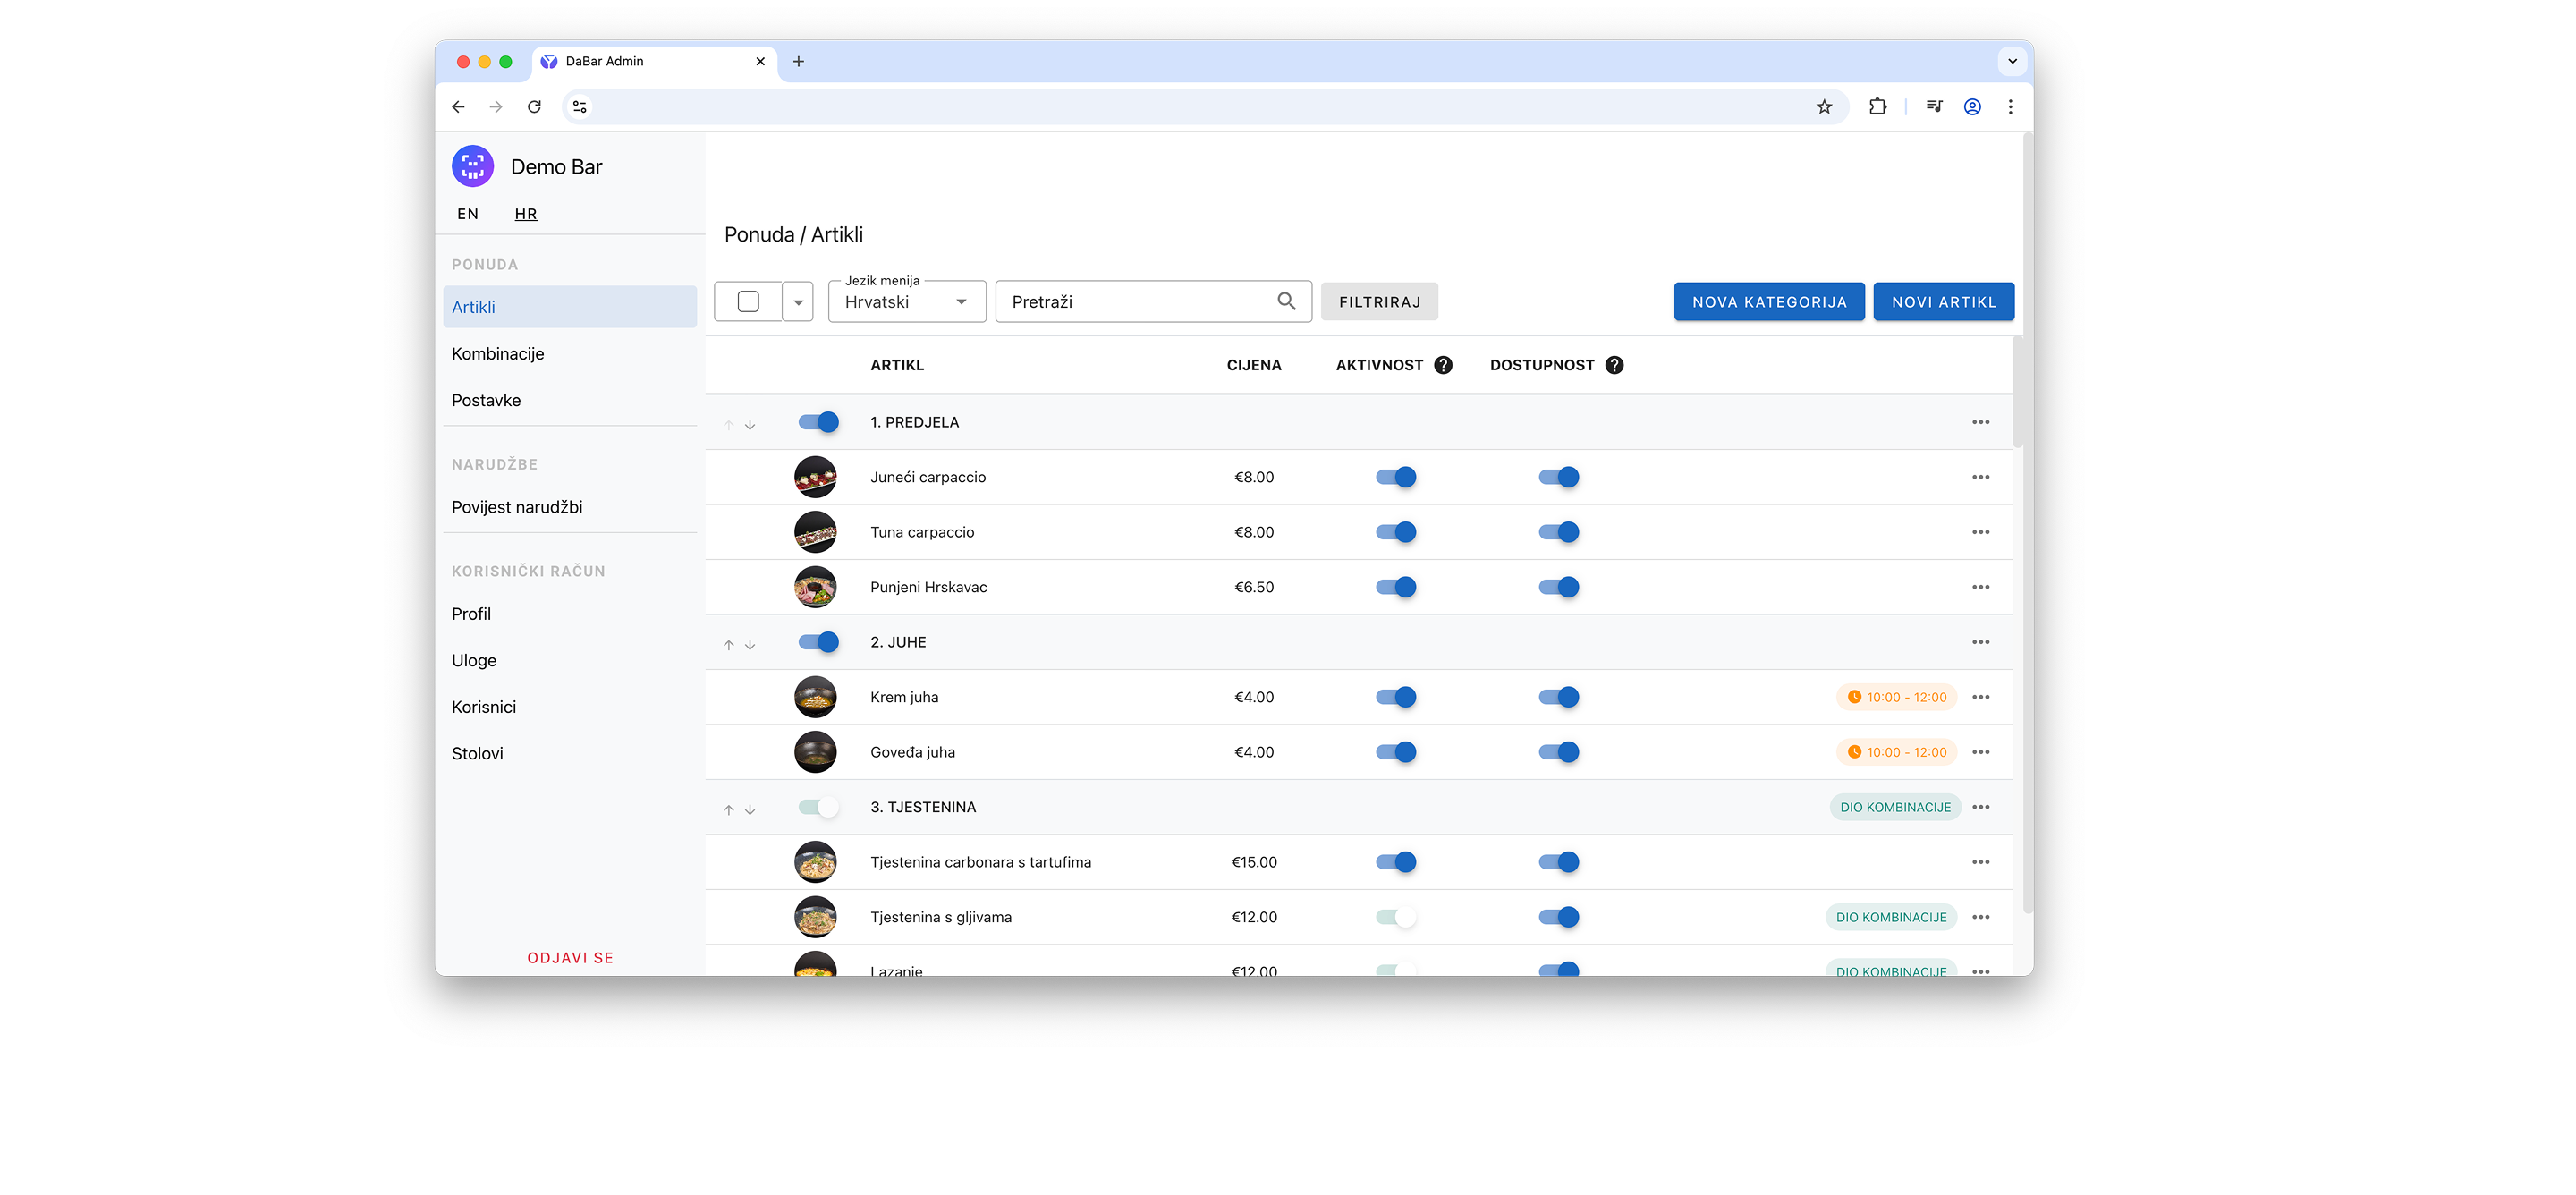This screenshot has height=1195, width=2576.
Task: Move 3. TJESTENINA category up with arrow
Action: coord(729,810)
